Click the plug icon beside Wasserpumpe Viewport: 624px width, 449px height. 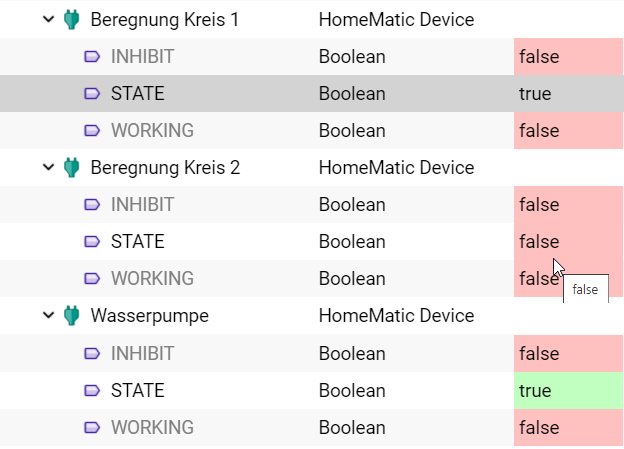(70, 316)
